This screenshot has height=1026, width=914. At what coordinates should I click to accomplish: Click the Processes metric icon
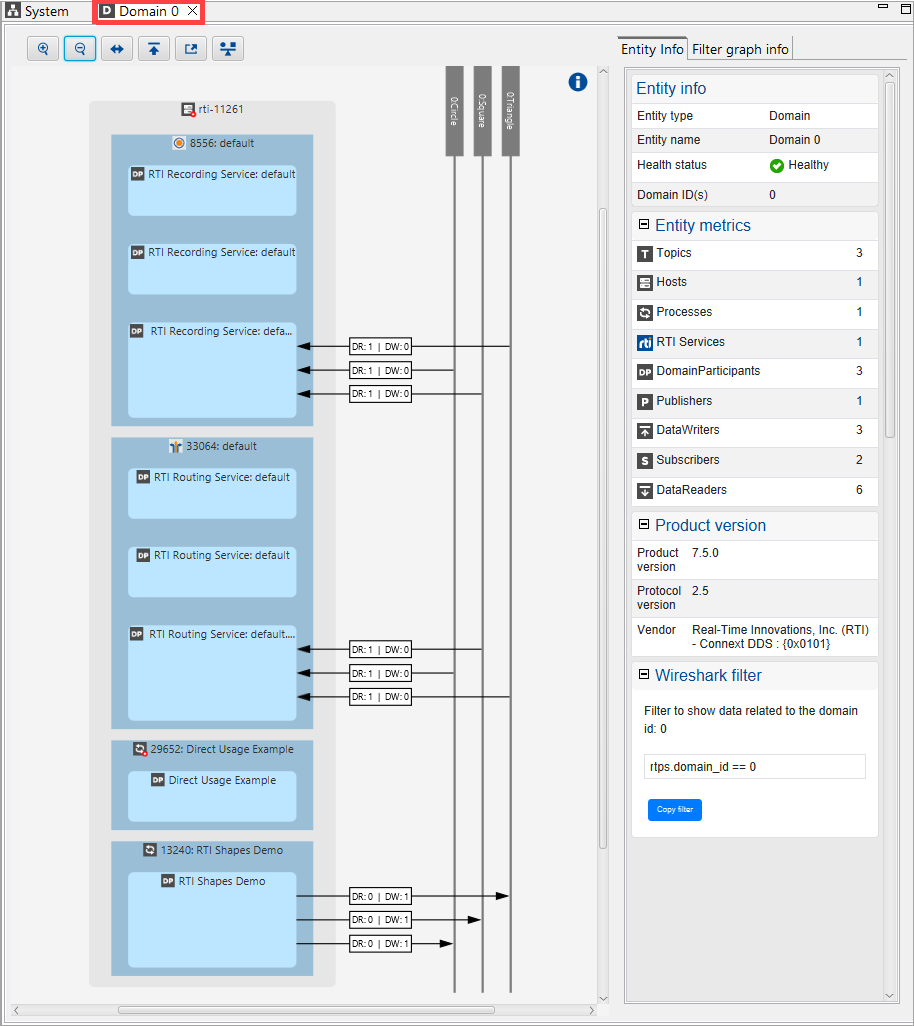tap(645, 313)
